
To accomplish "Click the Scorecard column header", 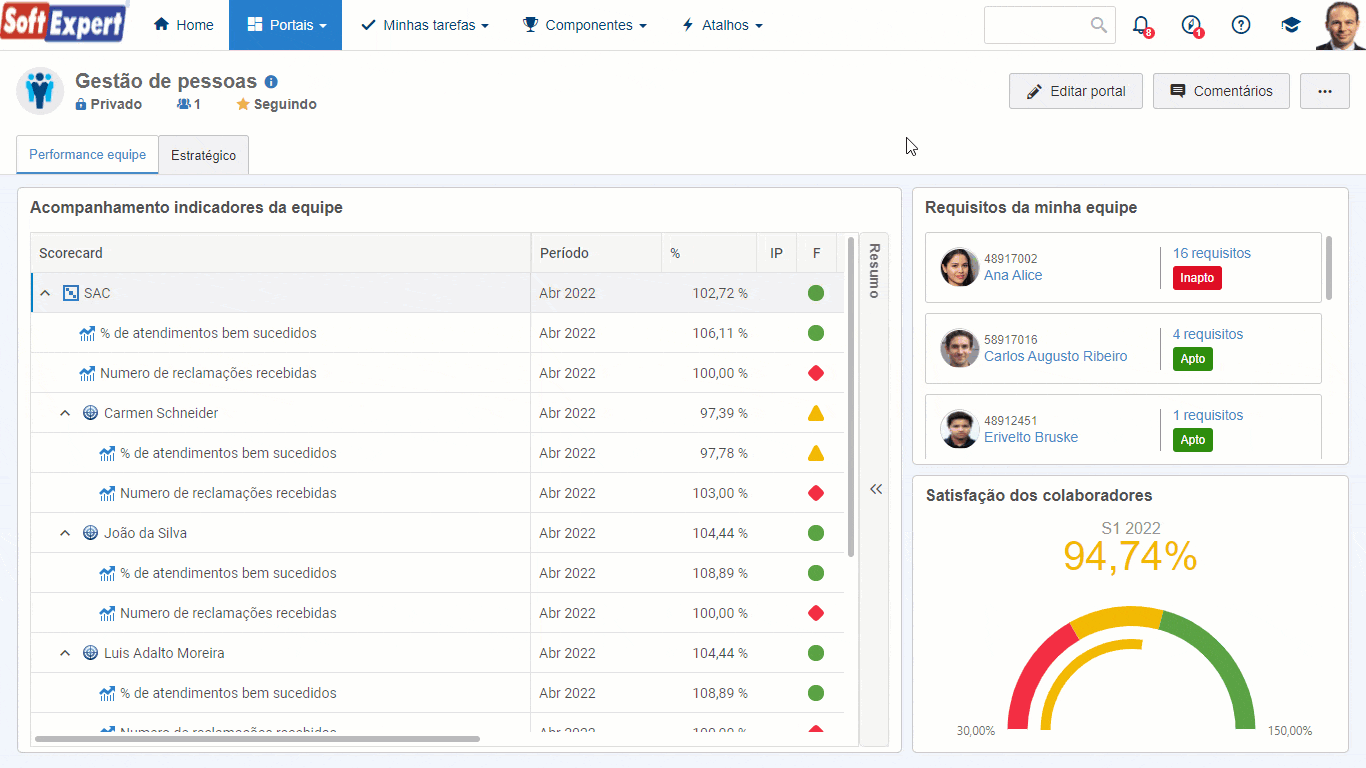I will pos(281,253).
